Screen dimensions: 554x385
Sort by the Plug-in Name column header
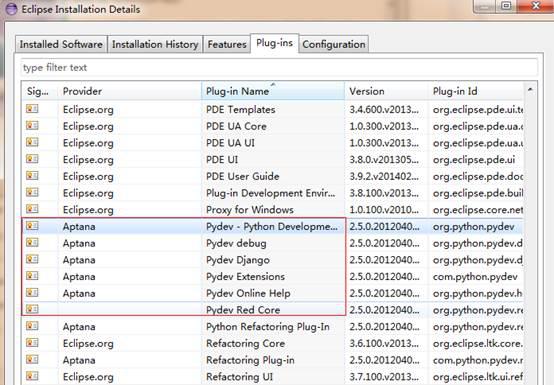[x=273, y=91]
